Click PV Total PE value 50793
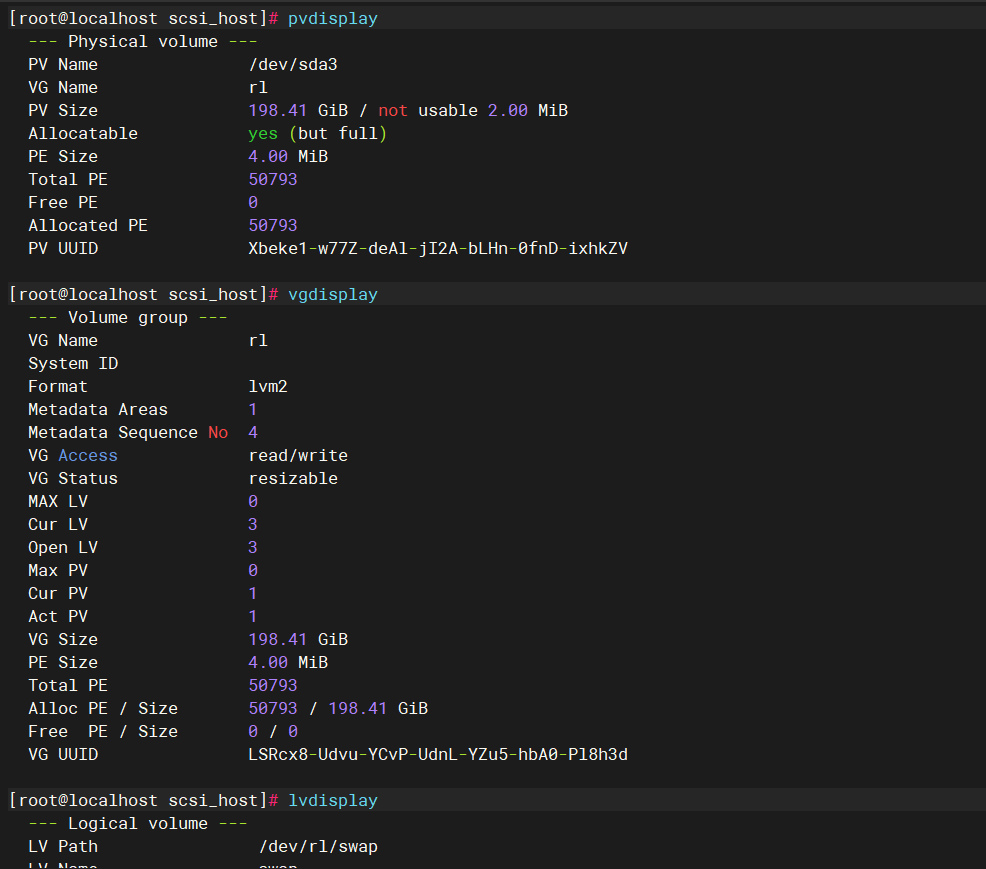This screenshot has width=986, height=869. tap(273, 180)
